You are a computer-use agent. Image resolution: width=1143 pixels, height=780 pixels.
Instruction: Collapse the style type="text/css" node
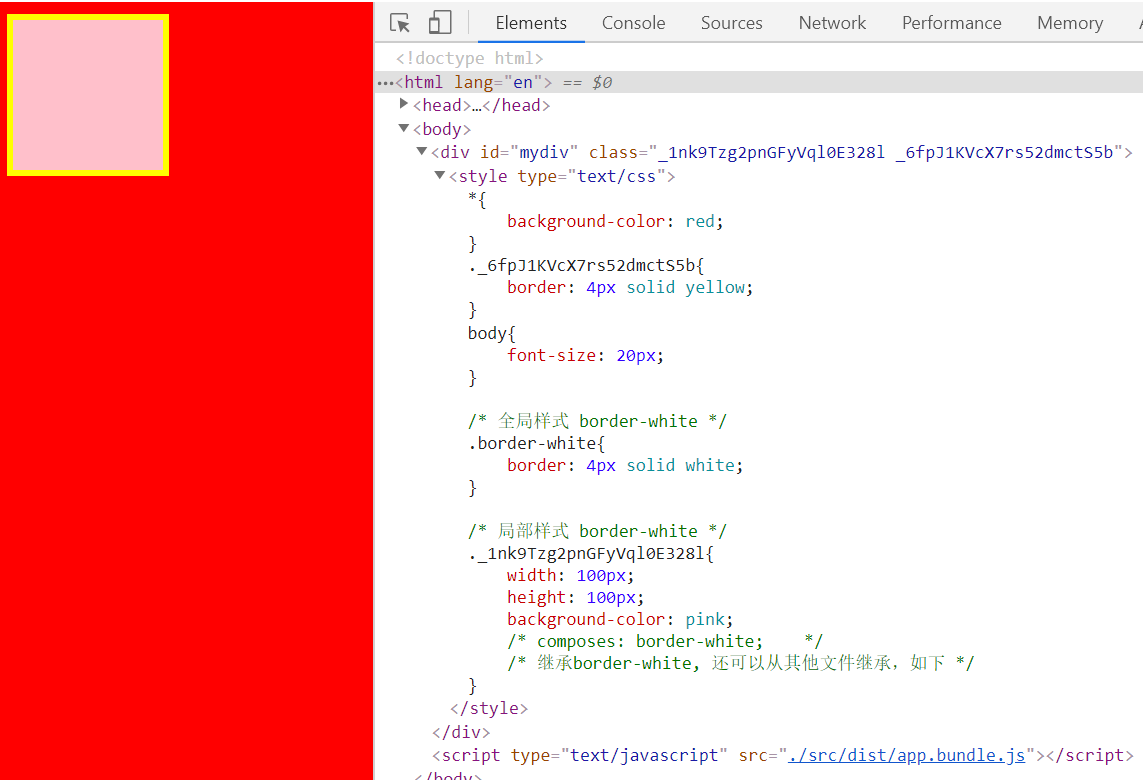tap(440, 175)
